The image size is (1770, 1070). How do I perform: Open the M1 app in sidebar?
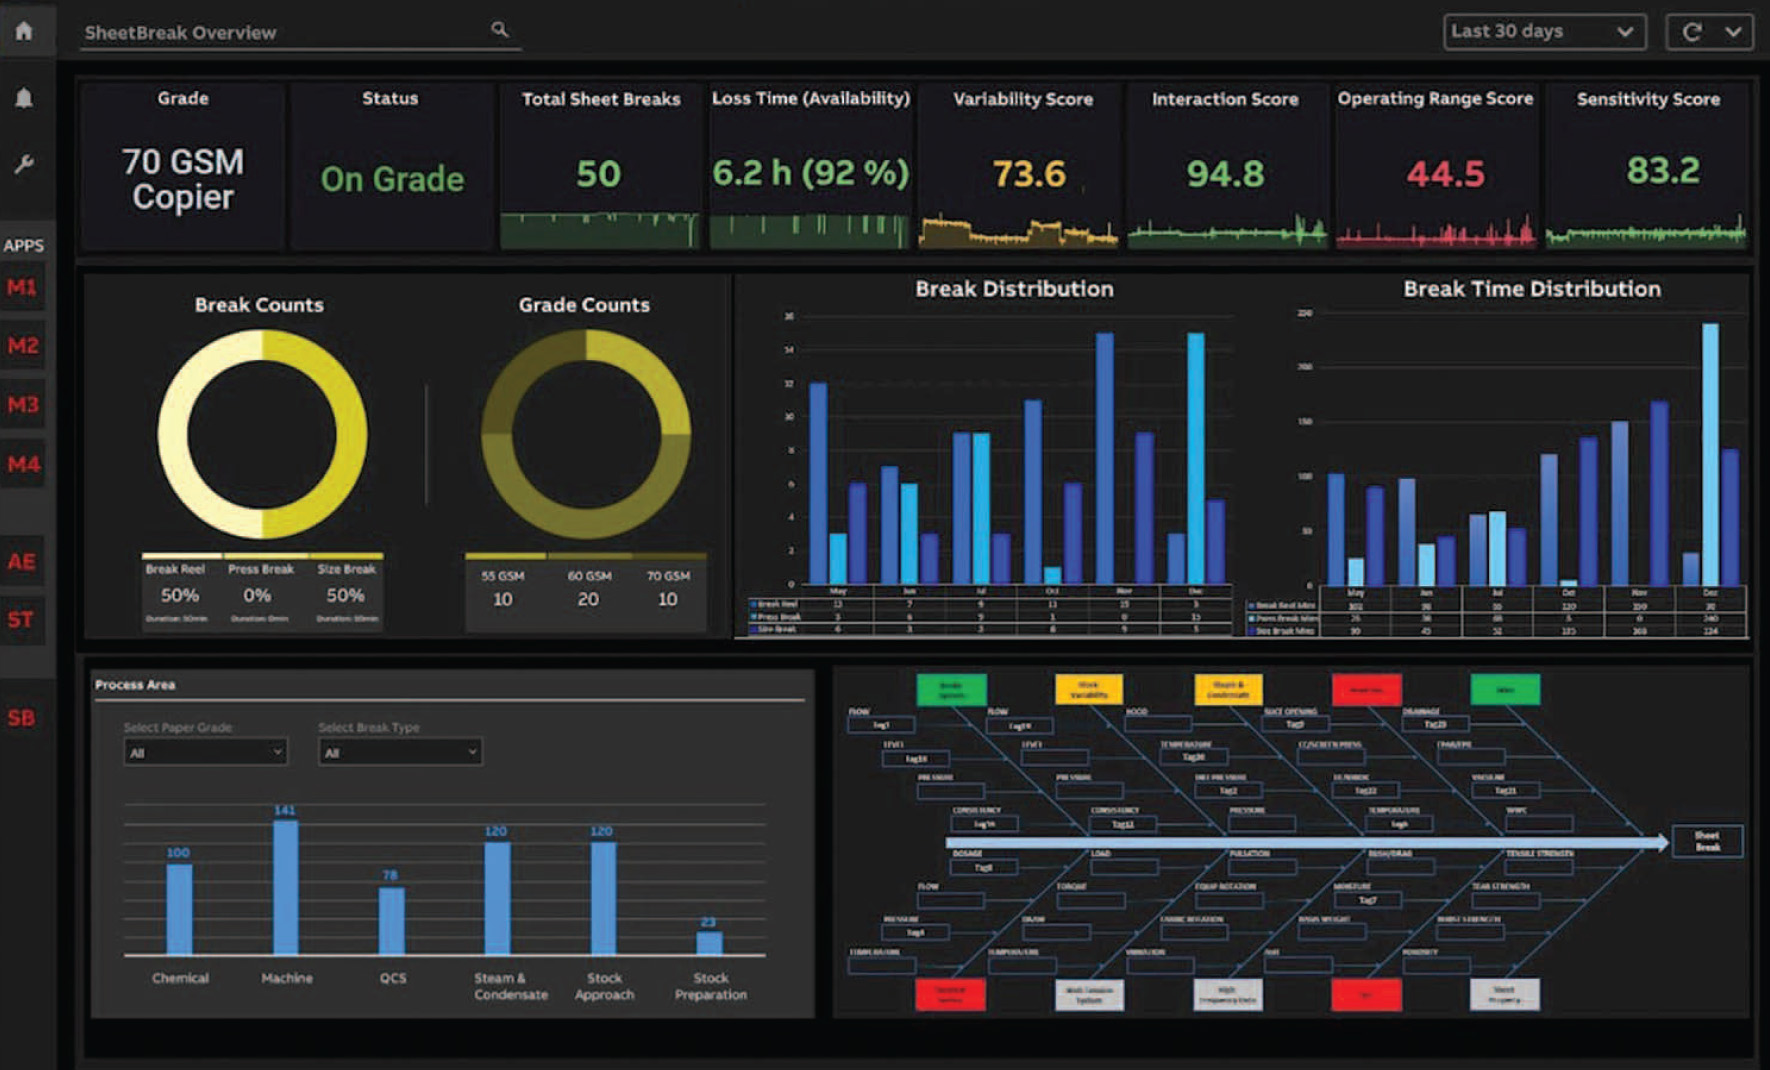(23, 288)
